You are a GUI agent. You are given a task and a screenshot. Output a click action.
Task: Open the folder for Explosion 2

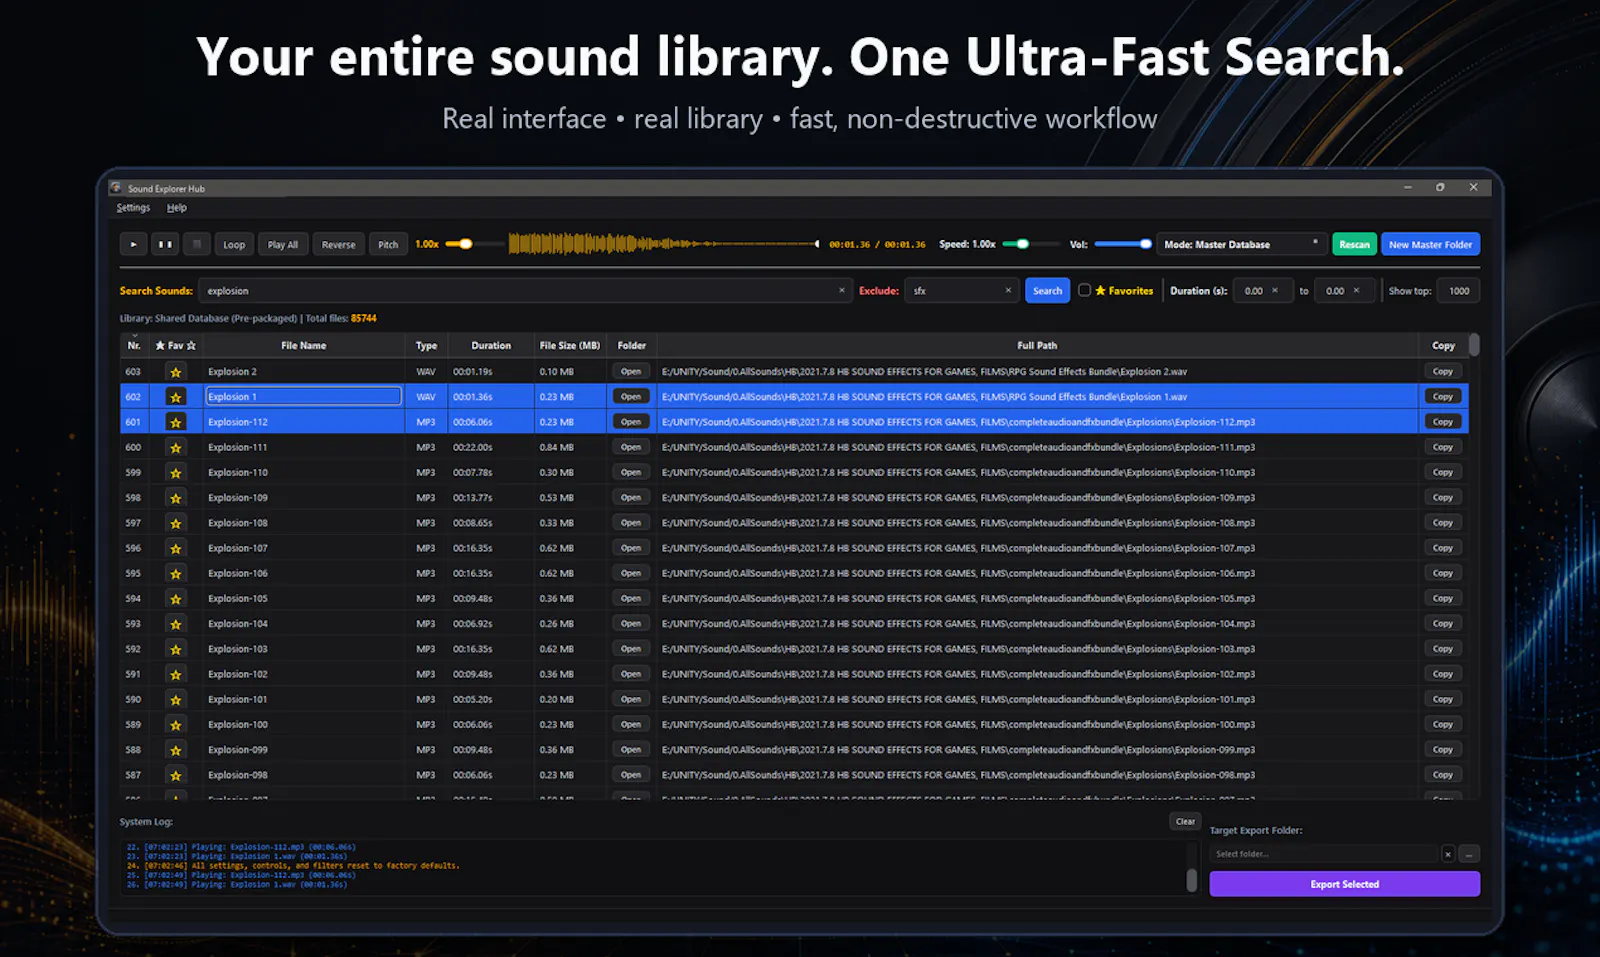(631, 371)
